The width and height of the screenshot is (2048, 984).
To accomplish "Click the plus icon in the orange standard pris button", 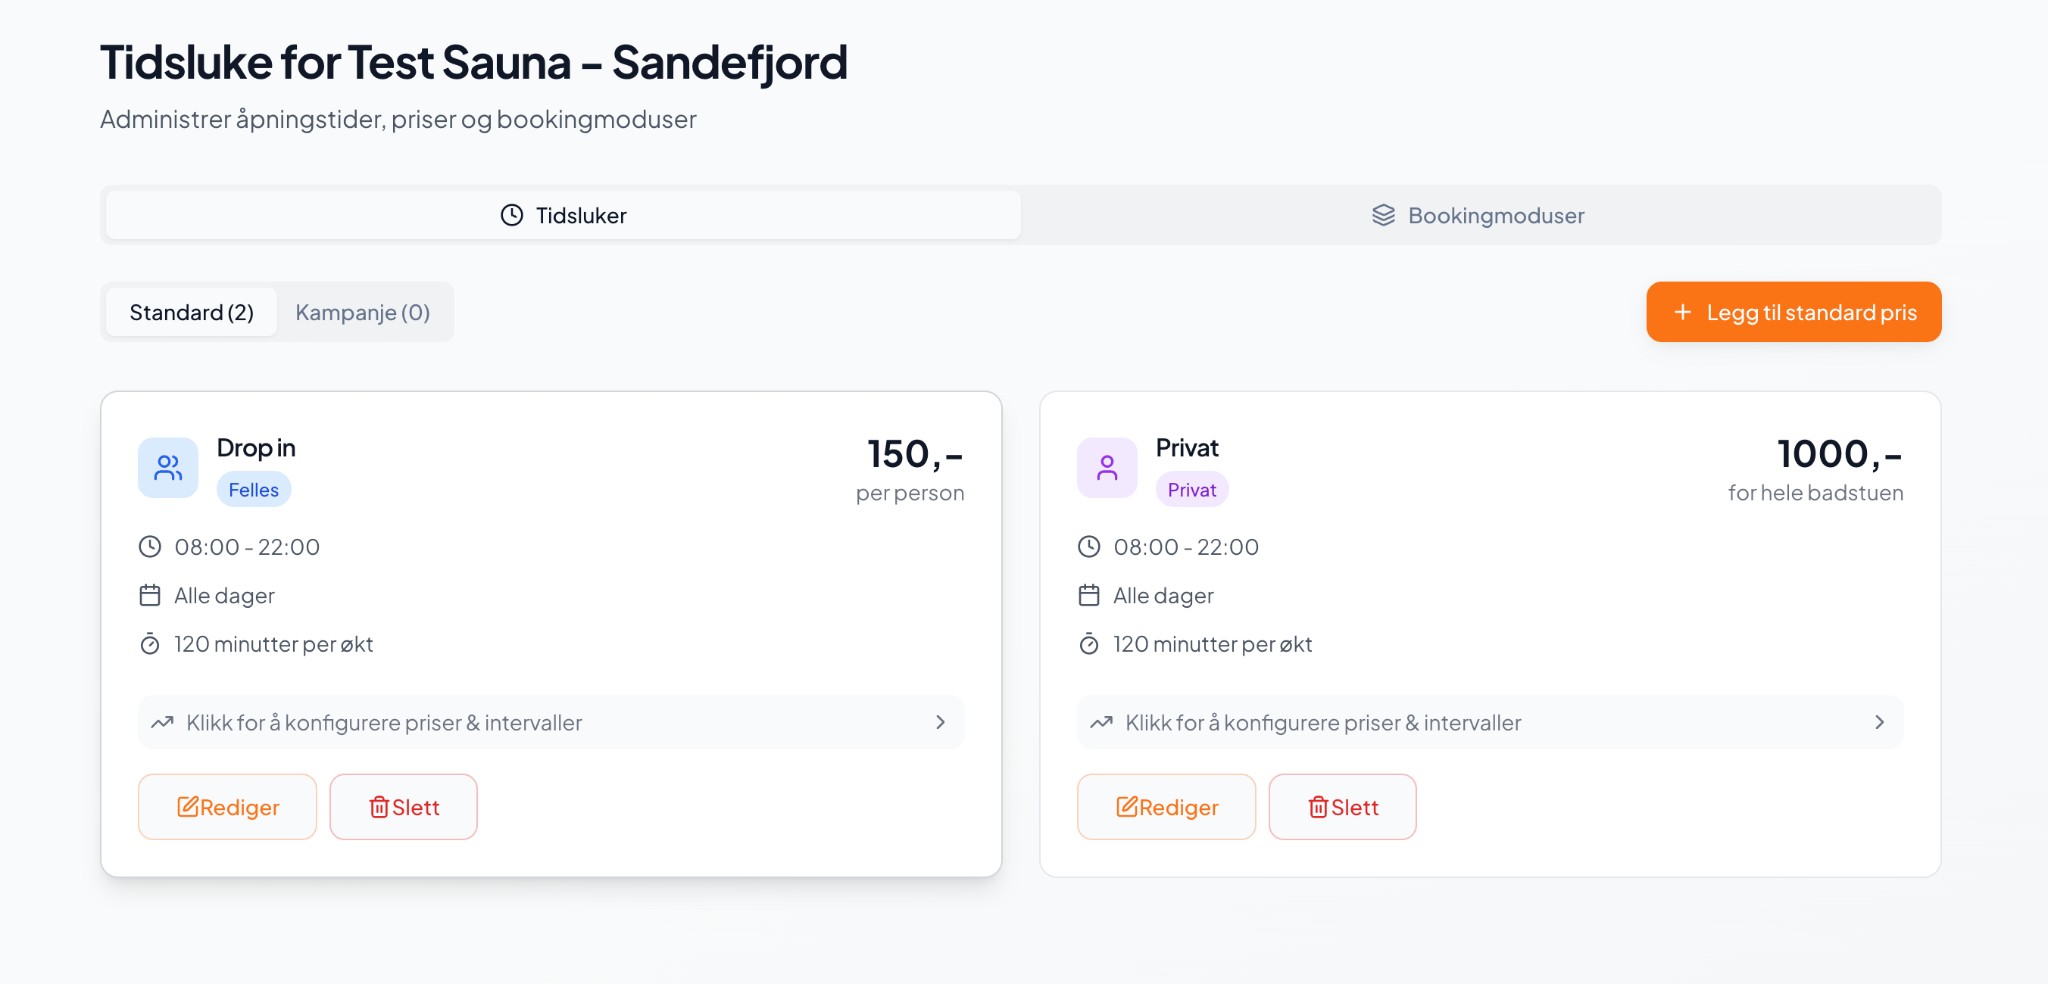I will click(x=1684, y=311).
